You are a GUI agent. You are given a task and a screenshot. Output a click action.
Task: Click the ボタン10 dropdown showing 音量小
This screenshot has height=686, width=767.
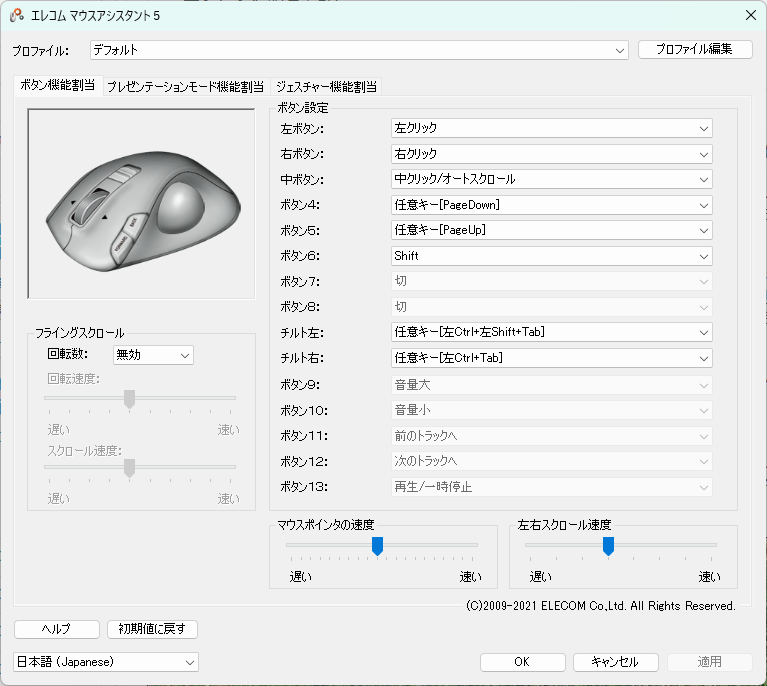(552, 410)
